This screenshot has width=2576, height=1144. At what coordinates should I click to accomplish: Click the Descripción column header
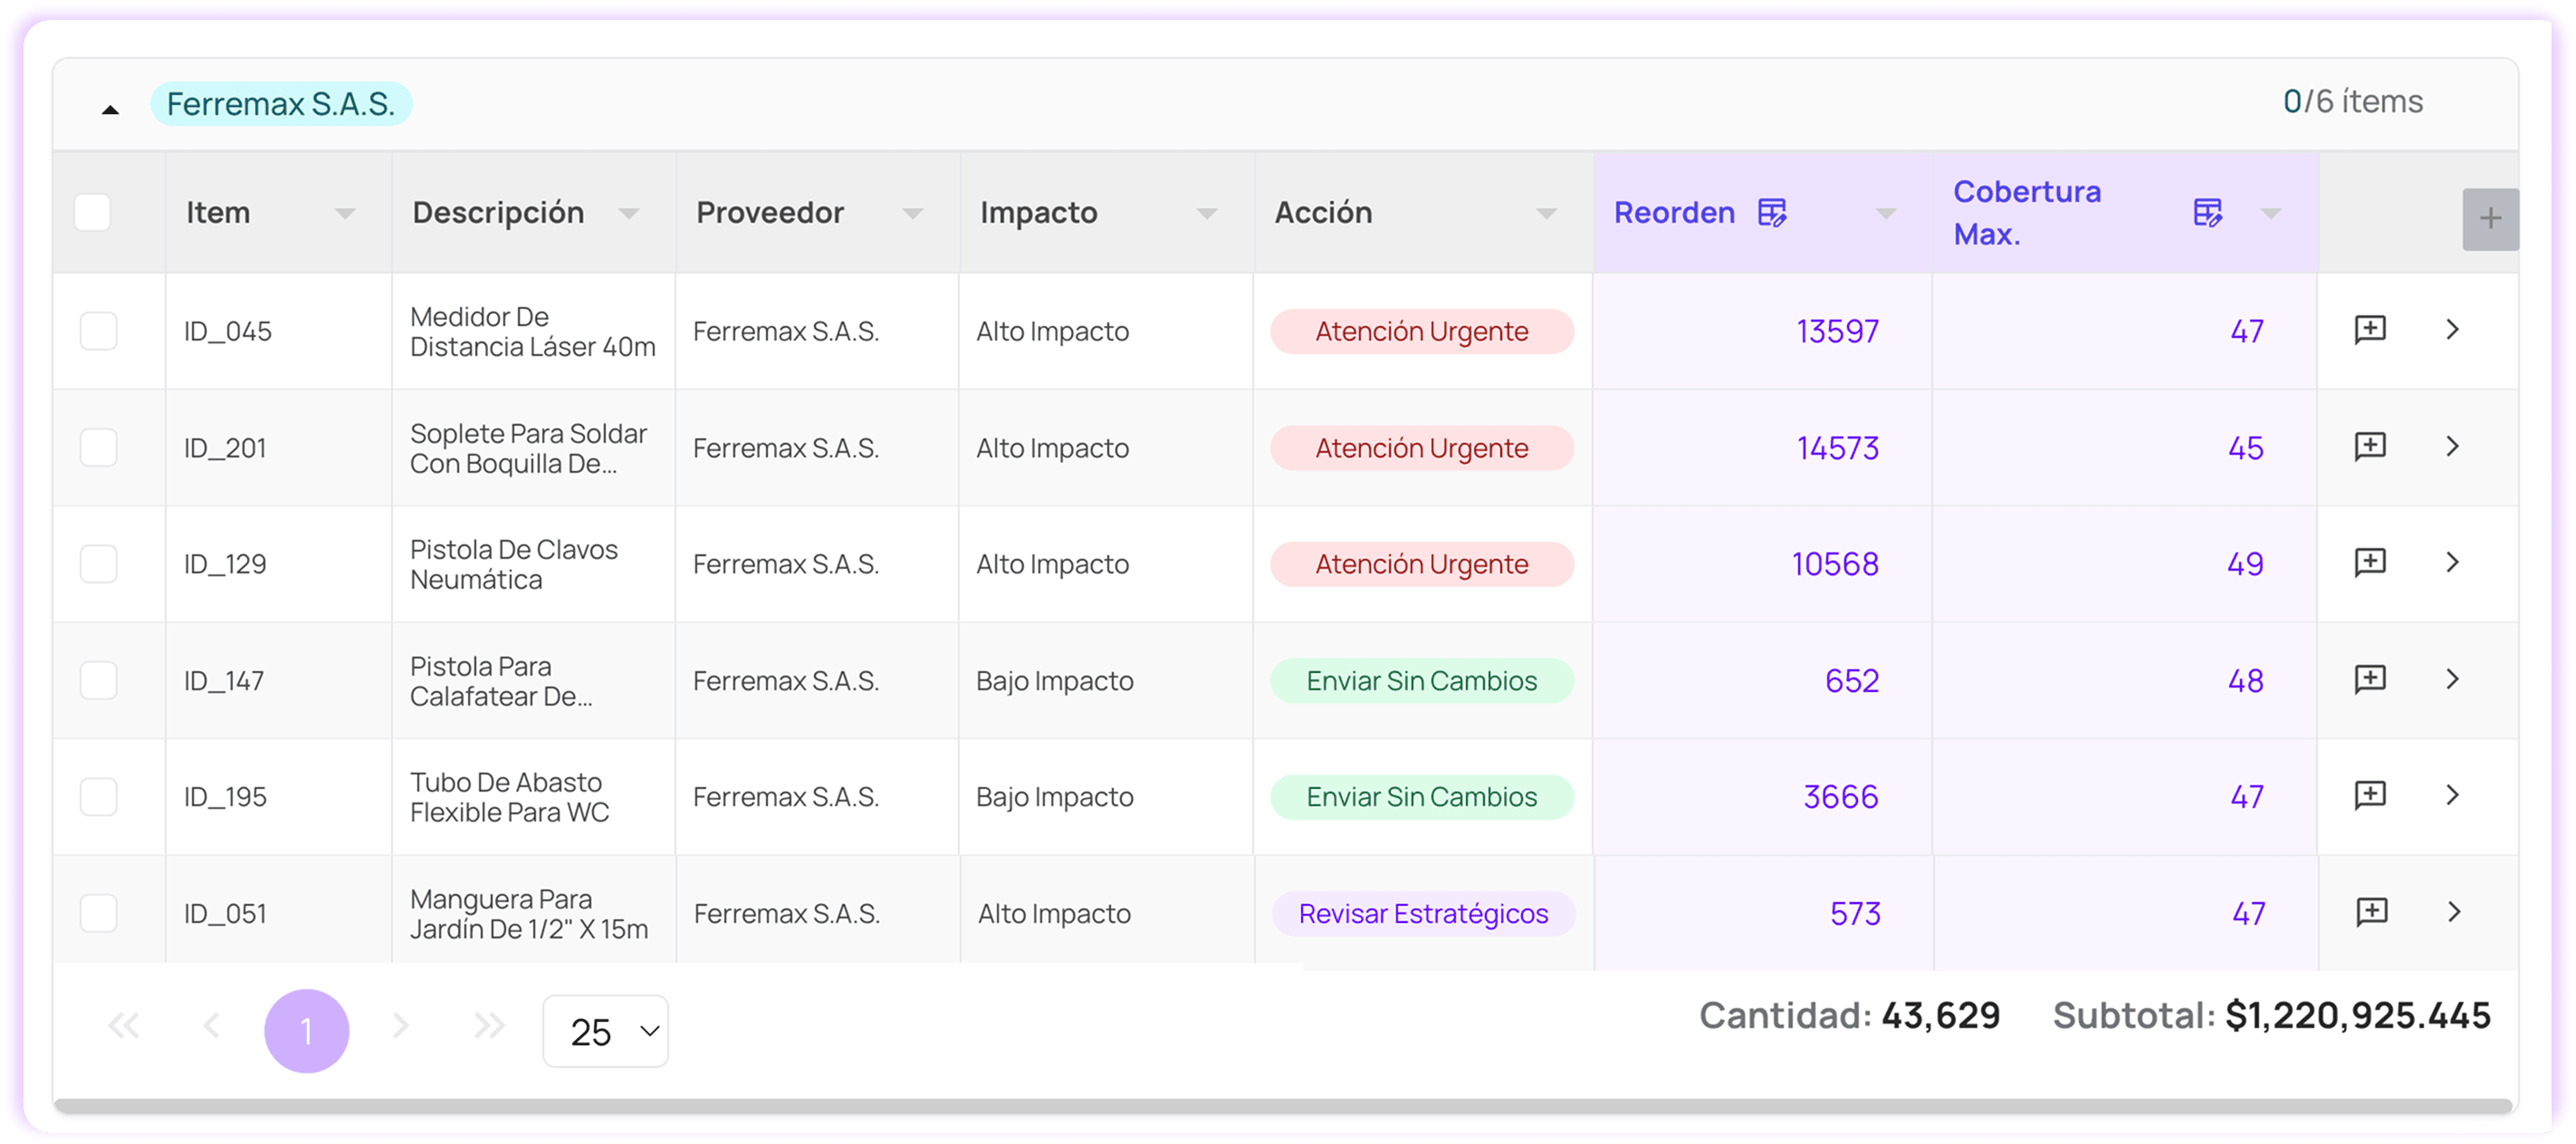(498, 213)
